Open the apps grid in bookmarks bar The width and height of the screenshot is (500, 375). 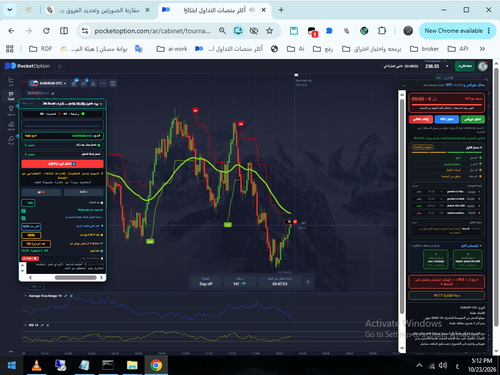click(10, 49)
